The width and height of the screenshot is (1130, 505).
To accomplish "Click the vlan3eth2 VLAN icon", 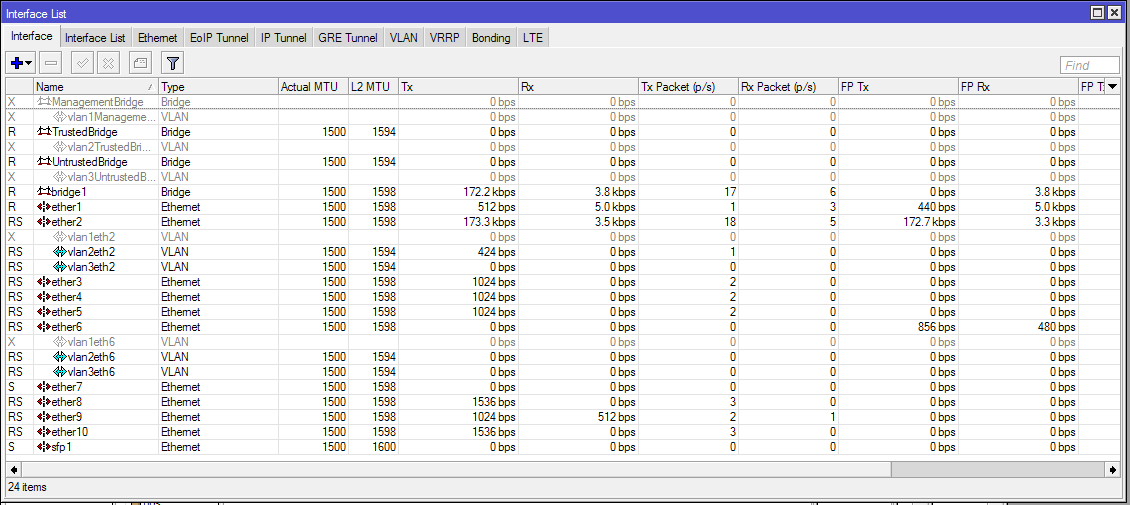I will pos(60,267).
